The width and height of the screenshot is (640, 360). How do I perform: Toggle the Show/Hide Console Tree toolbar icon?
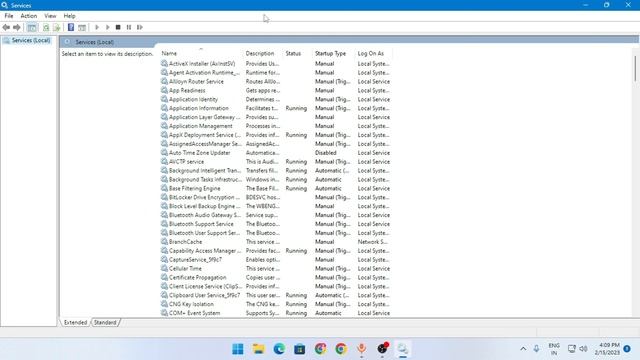(32, 27)
